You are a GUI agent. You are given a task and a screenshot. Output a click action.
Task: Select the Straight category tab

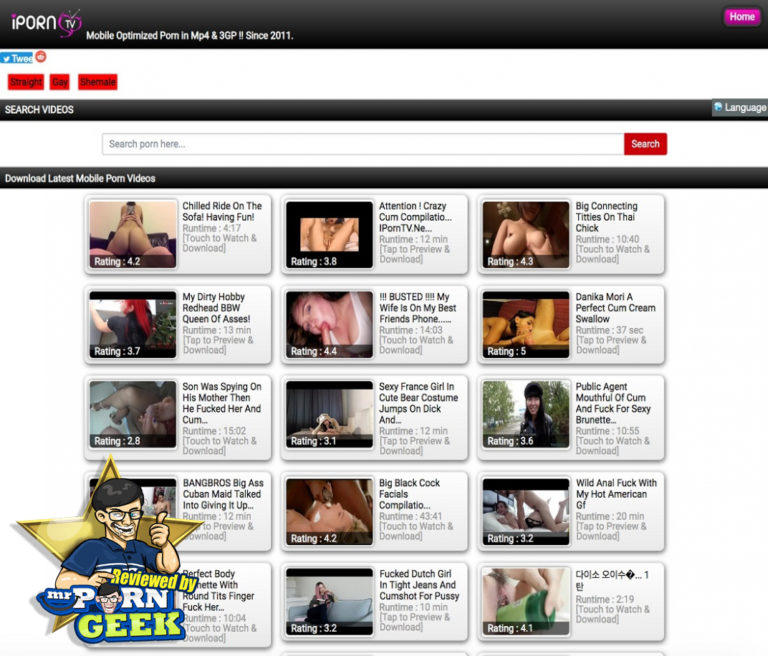26,82
